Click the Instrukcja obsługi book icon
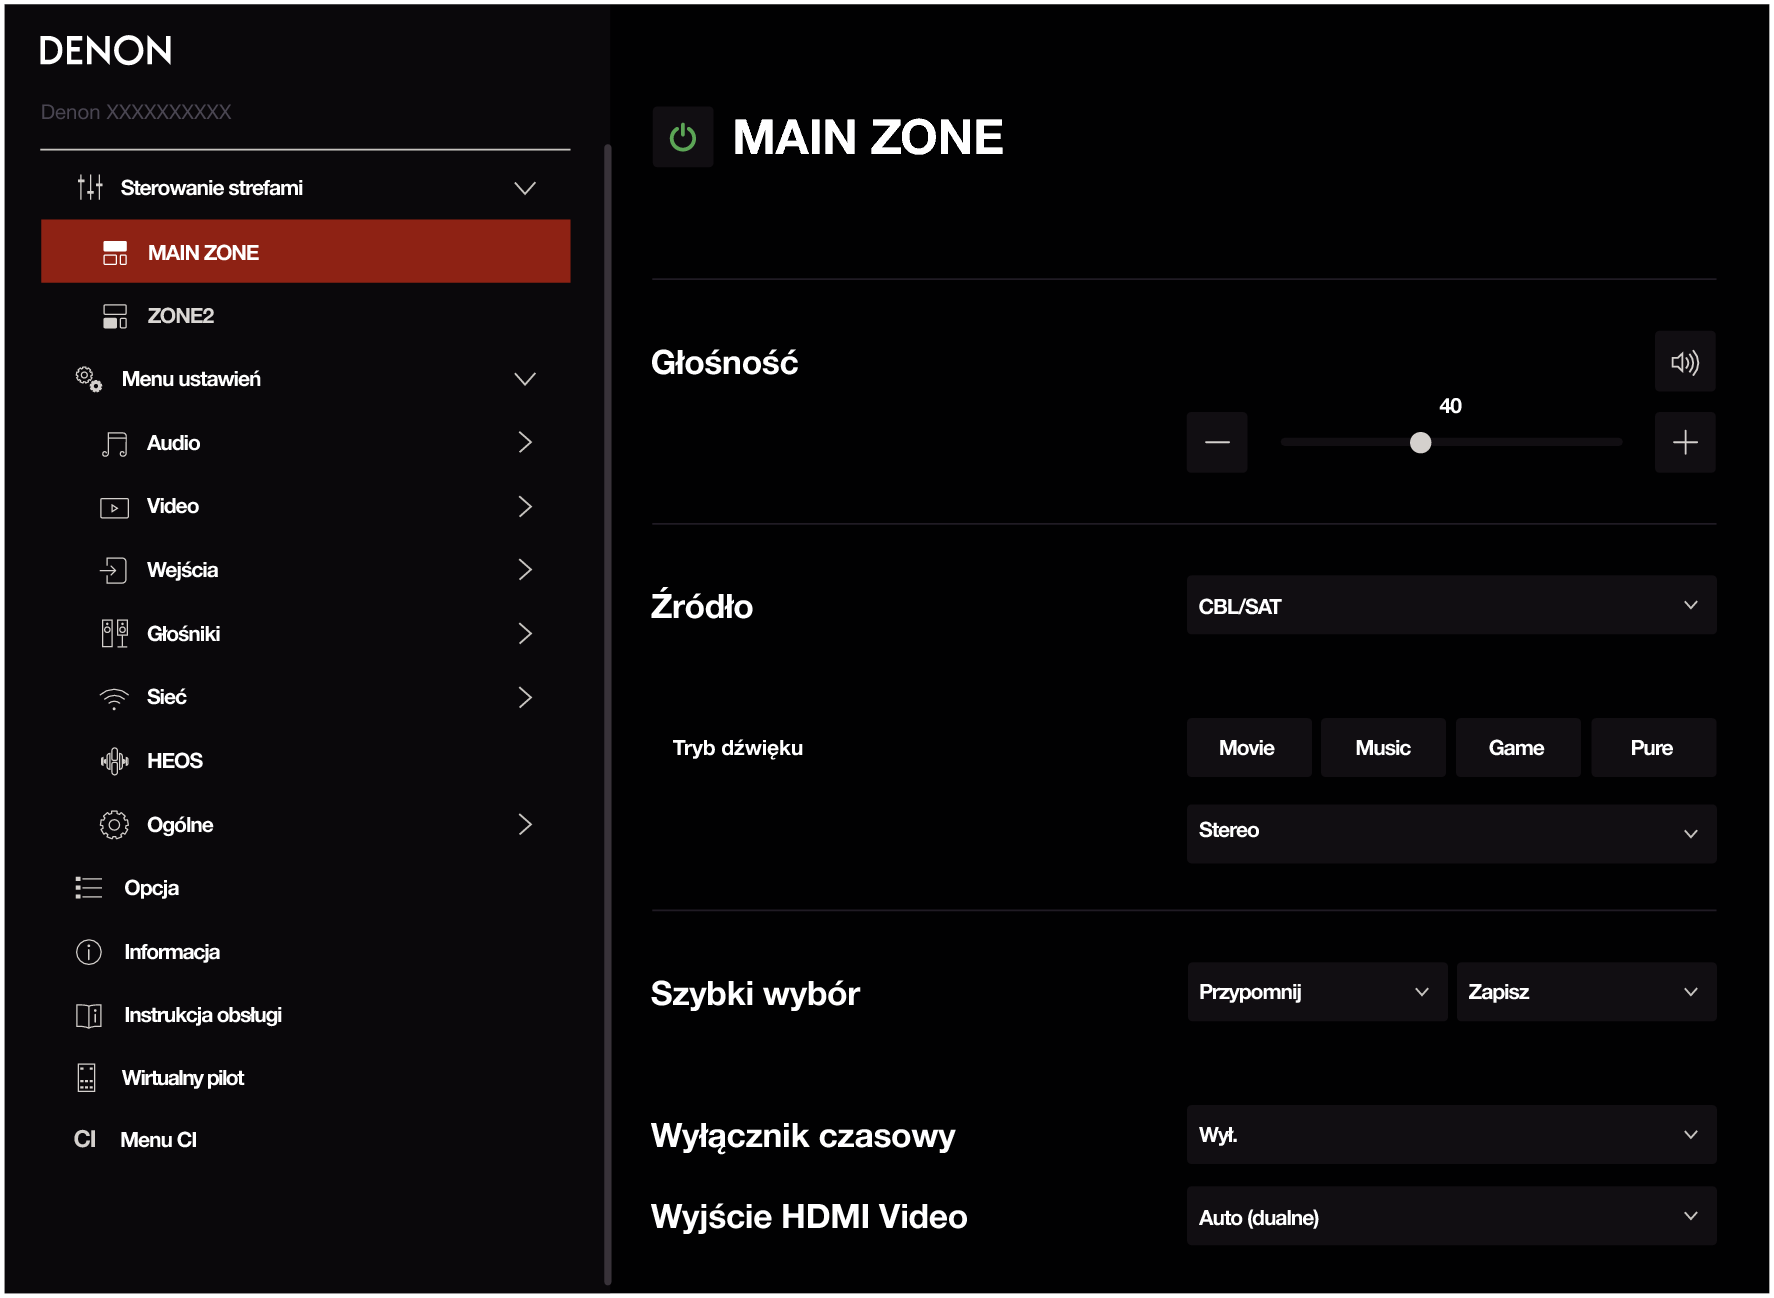The width and height of the screenshot is (1774, 1298). click(x=89, y=1016)
